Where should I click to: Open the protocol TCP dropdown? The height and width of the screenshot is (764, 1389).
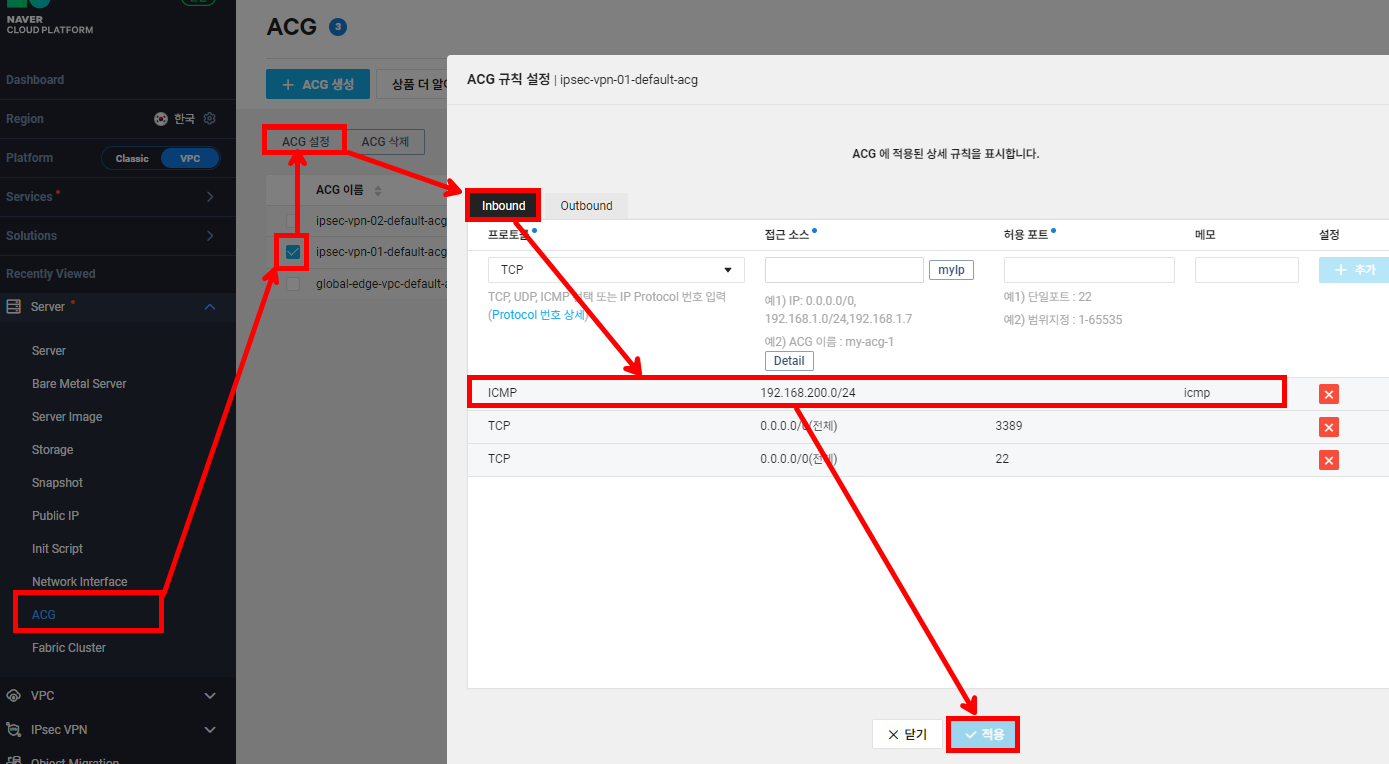pos(616,270)
